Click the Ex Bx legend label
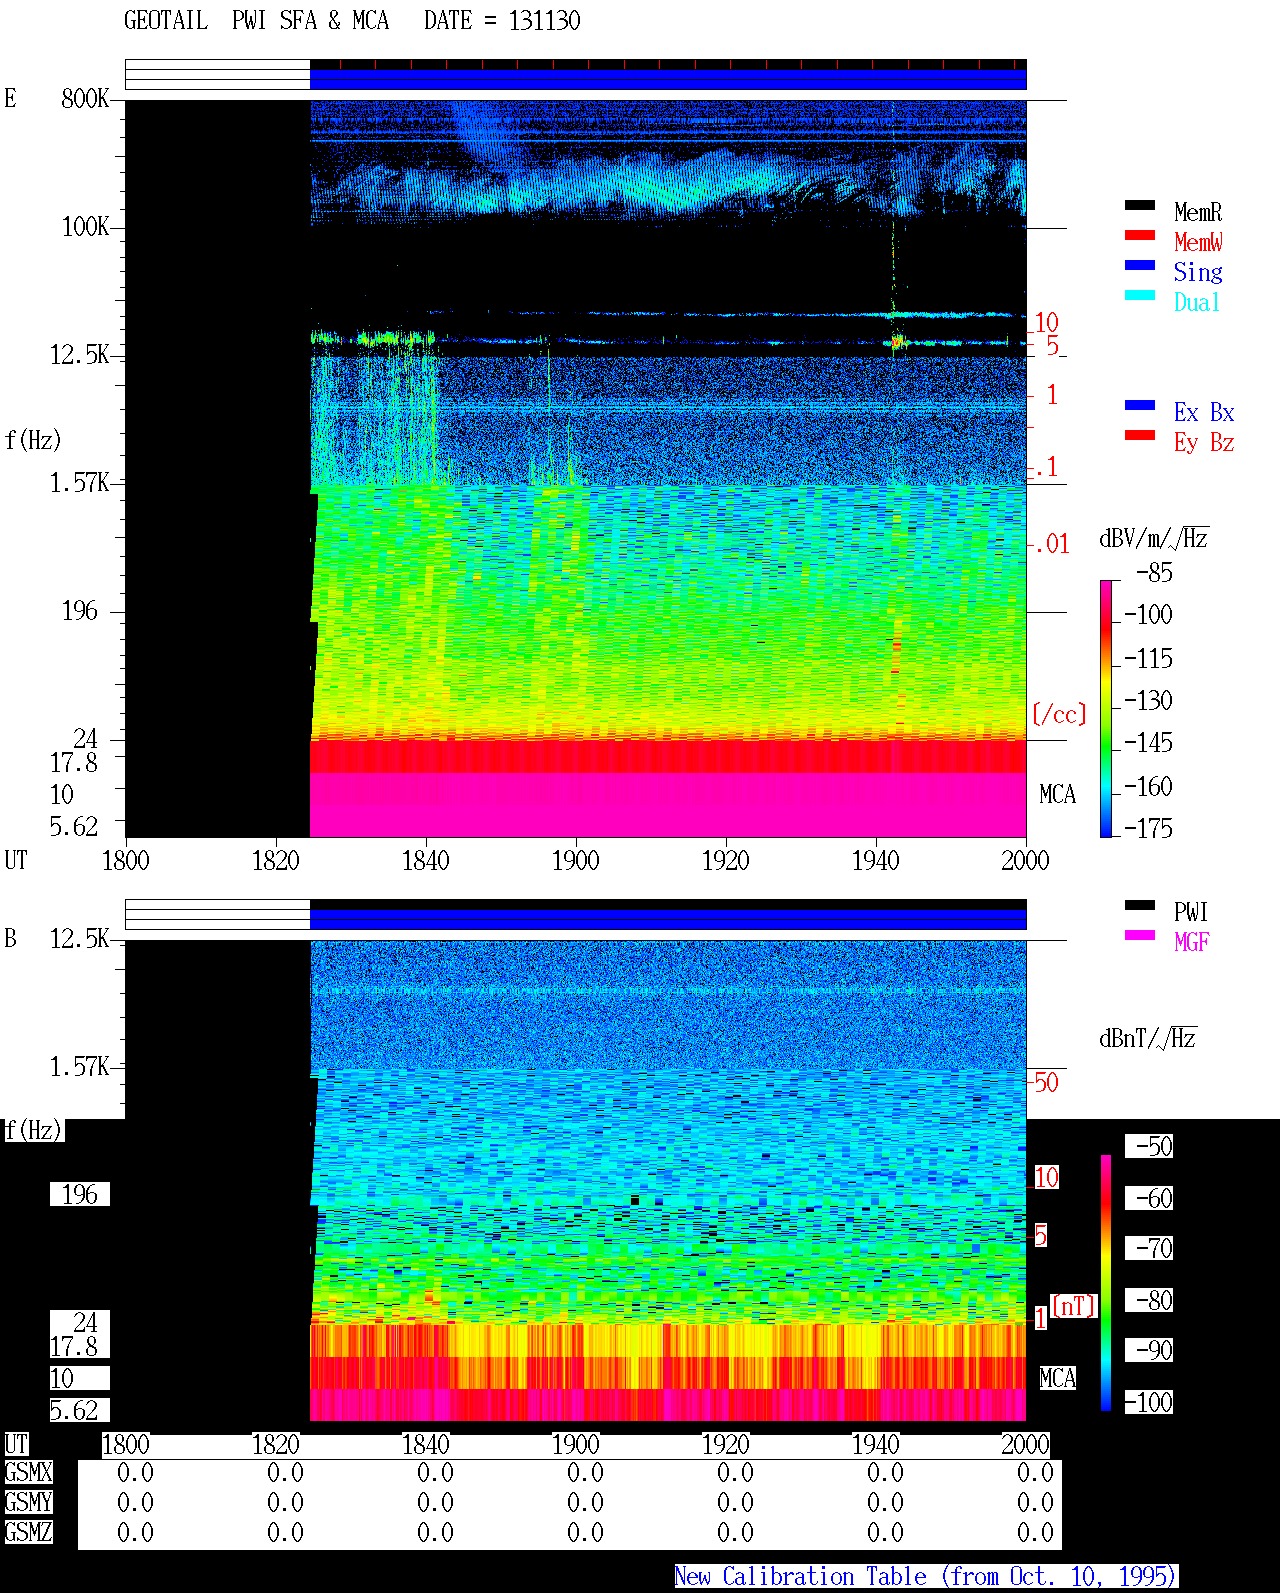This screenshot has width=1280, height=1593. tap(1204, 412)
